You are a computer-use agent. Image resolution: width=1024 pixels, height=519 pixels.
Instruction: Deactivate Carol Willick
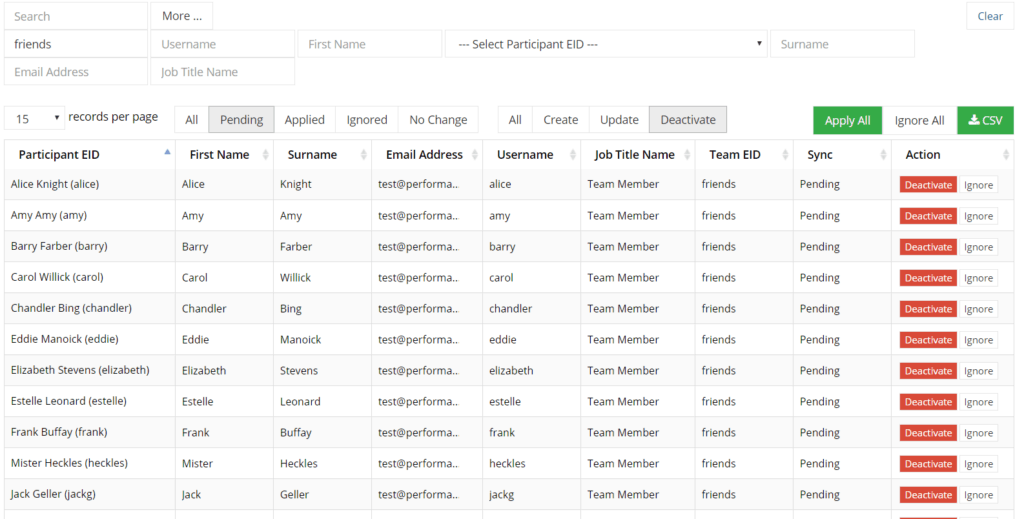[x=928, y=278]
